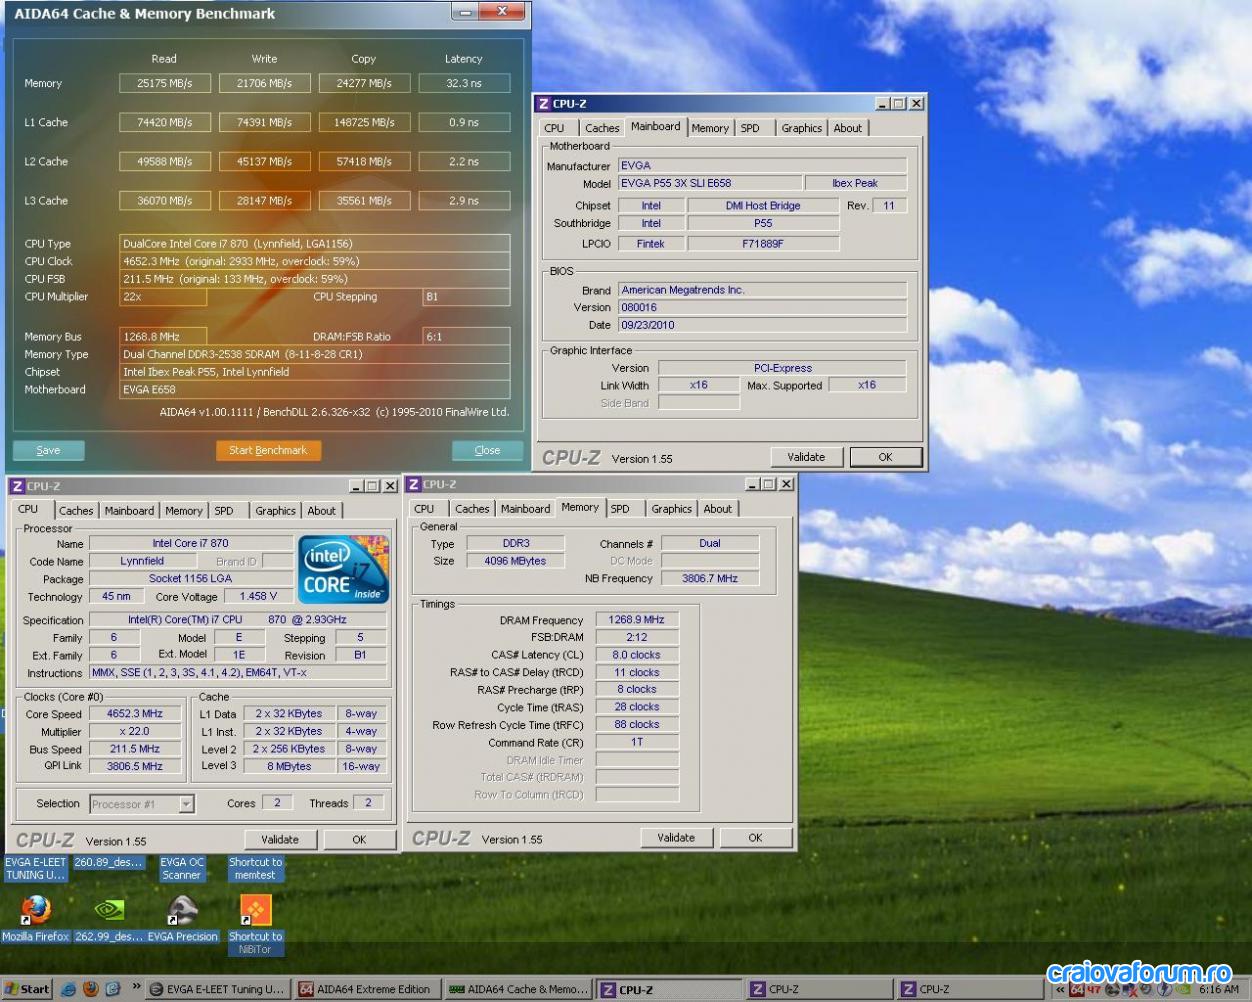Image resolution: width=1252 pixels, height=1002 pixels.
Task: Open the About tab in the CPU-Z Mainboard window
Action: [848, 128]
